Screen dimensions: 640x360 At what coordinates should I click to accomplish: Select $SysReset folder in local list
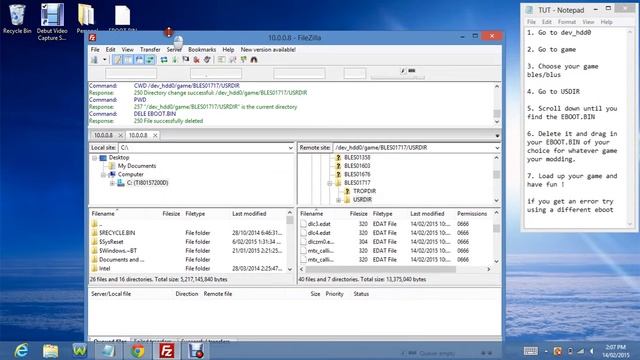(111, 242)
